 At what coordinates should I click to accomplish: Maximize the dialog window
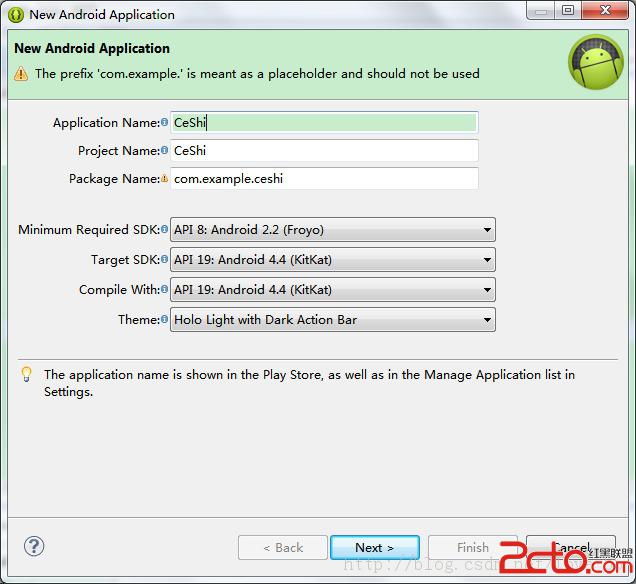568,11
